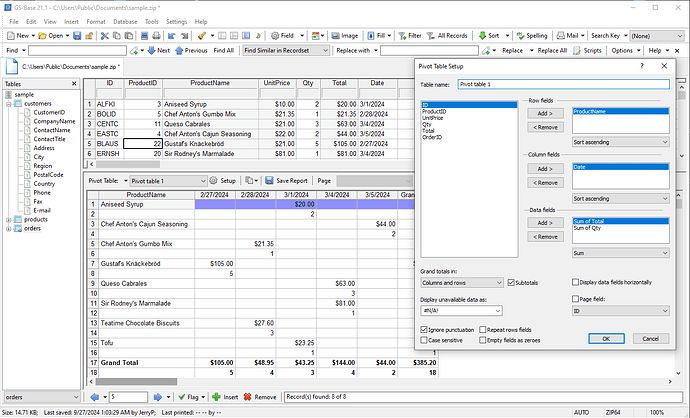Open the Column fields Sort ascending dropdown
Viewport: 690px width, 418px height.
[x=621, y=198]
